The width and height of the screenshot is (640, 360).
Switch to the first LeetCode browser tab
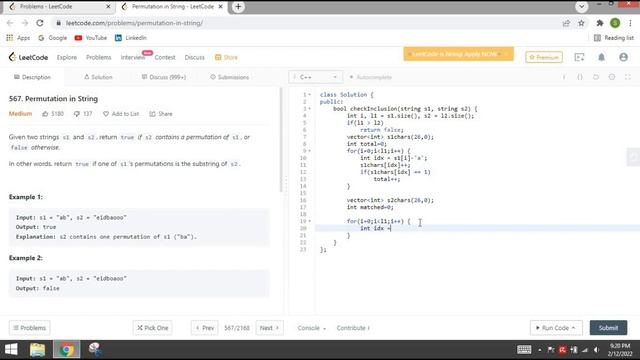click(60, 7)
